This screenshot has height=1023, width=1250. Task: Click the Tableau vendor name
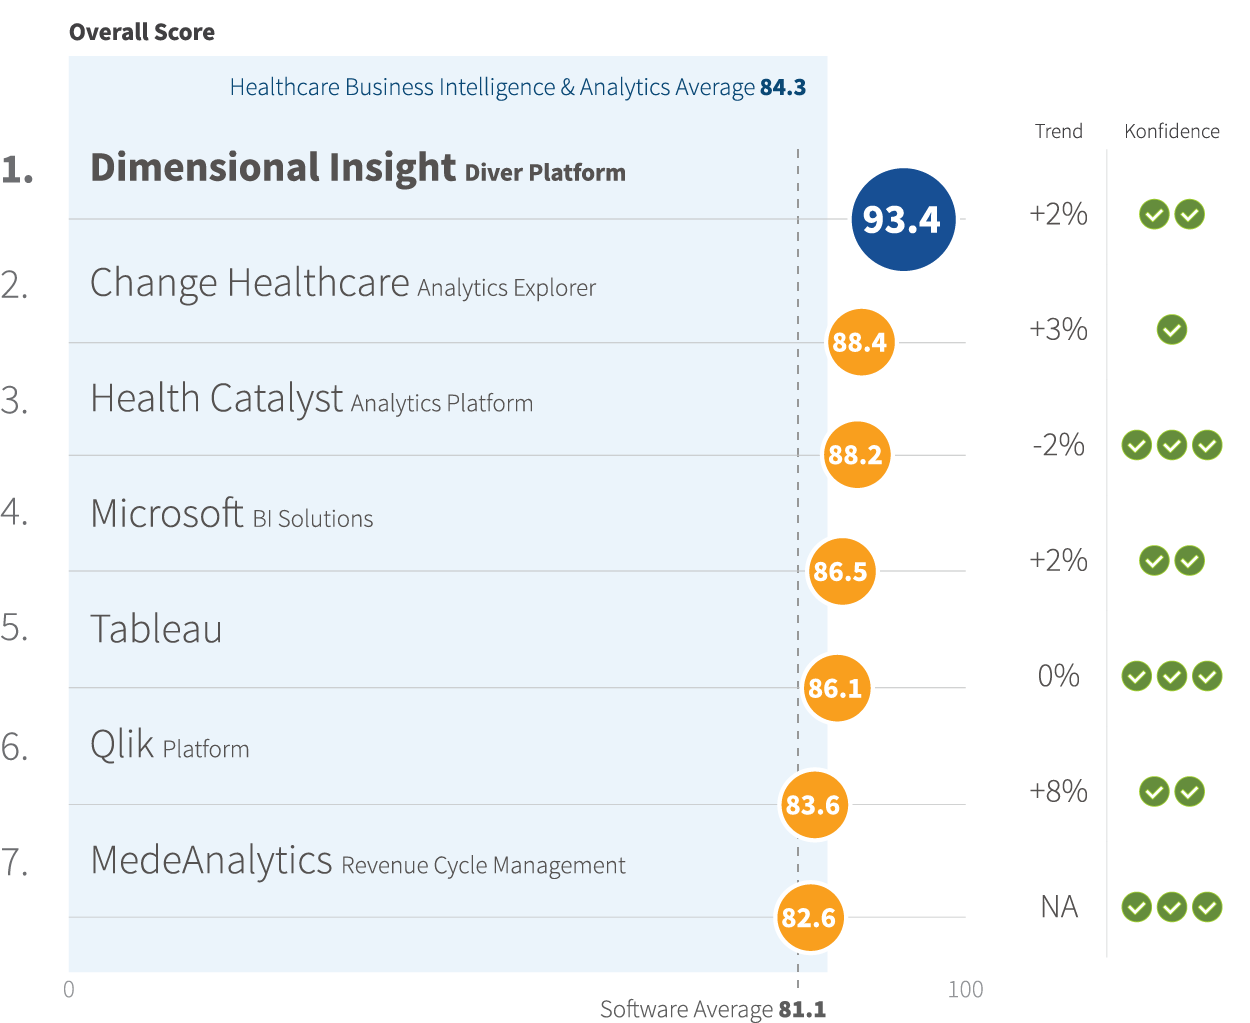156,630
